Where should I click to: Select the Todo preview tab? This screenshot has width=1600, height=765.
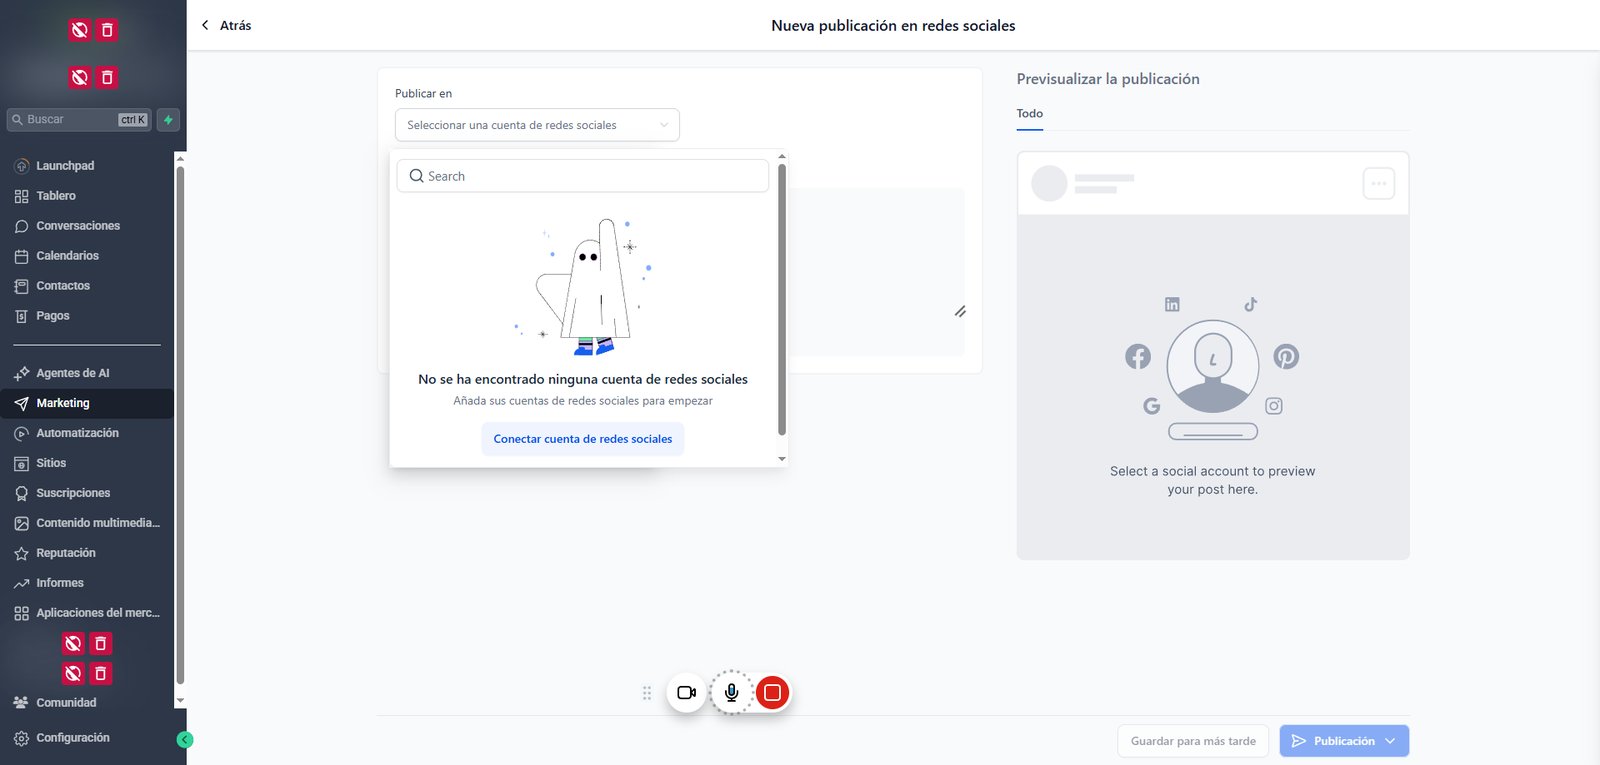(1030, 114)
